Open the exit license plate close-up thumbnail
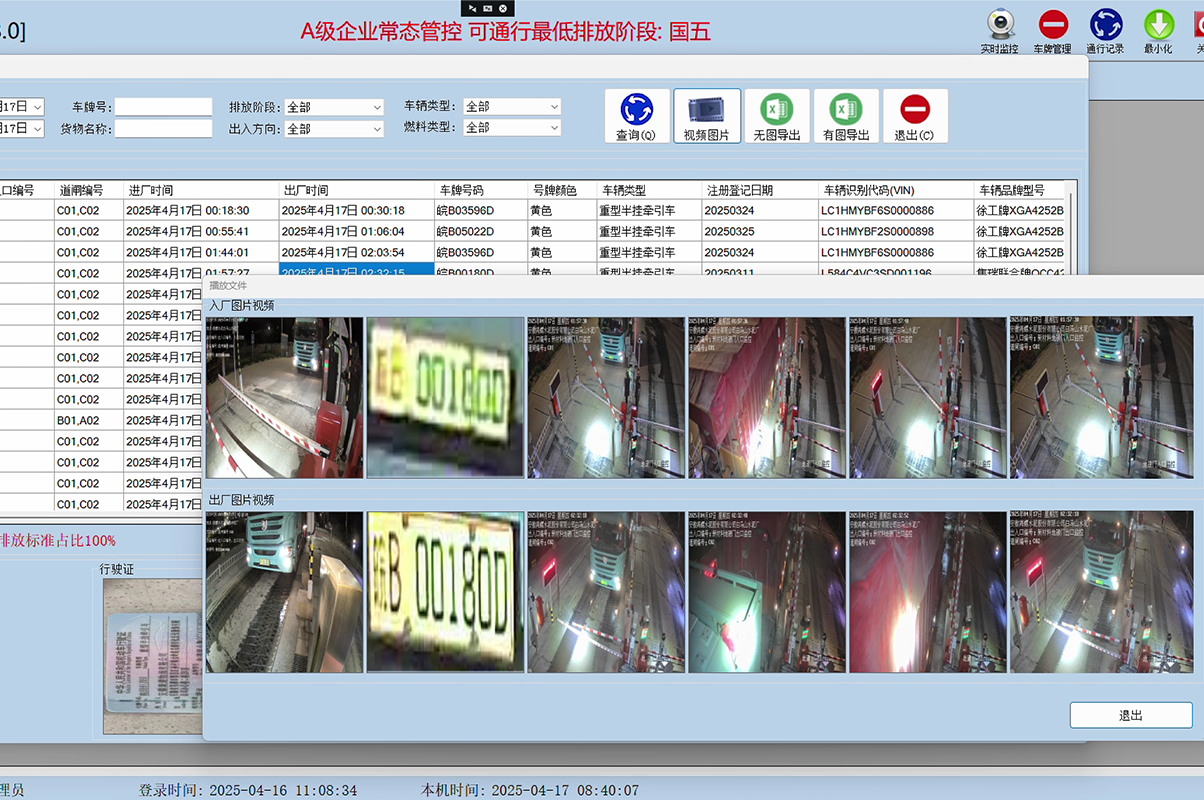 point(445,592)
